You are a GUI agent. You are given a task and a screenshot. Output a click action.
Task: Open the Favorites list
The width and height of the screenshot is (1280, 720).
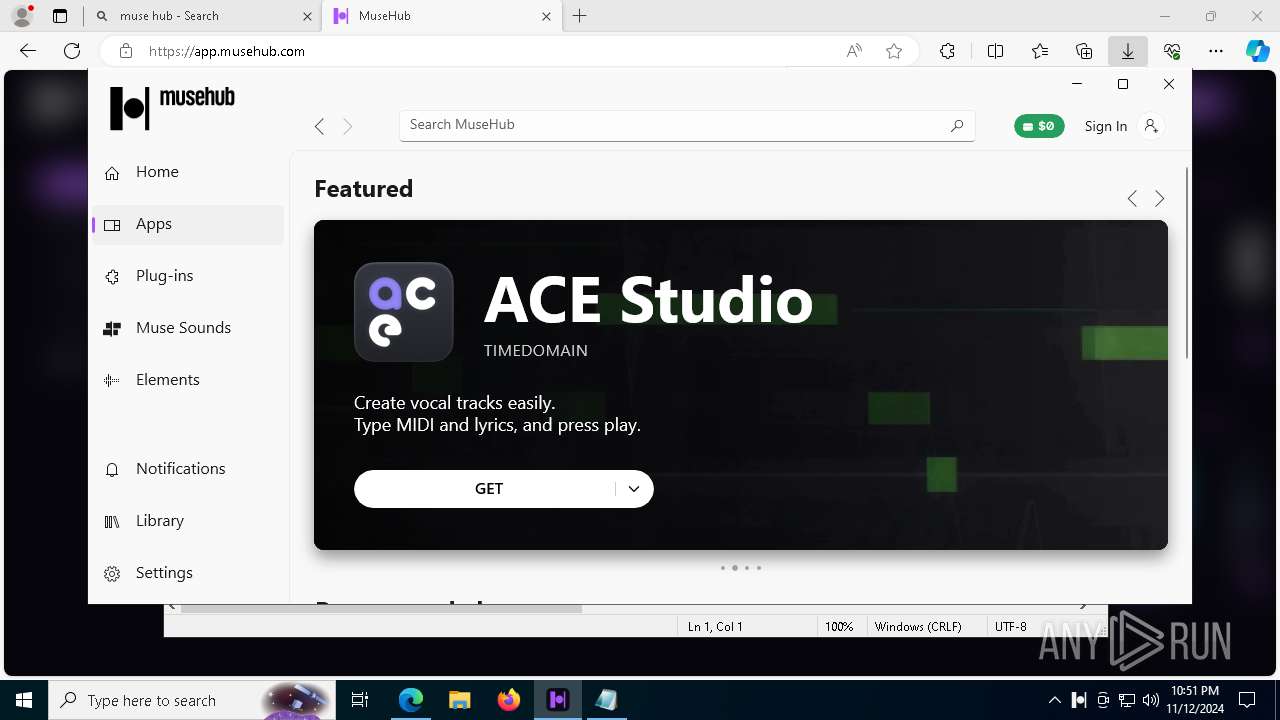1040,51
